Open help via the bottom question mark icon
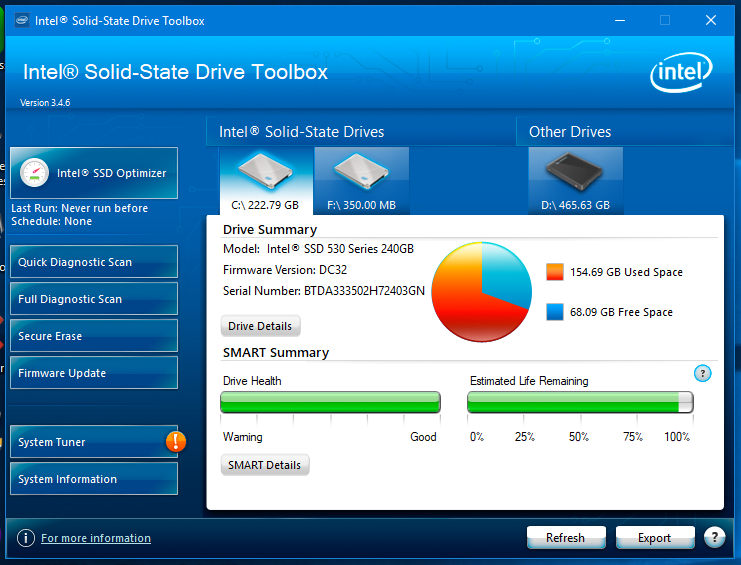The width and height of the screenshot is (741, 565). [715, 537]
